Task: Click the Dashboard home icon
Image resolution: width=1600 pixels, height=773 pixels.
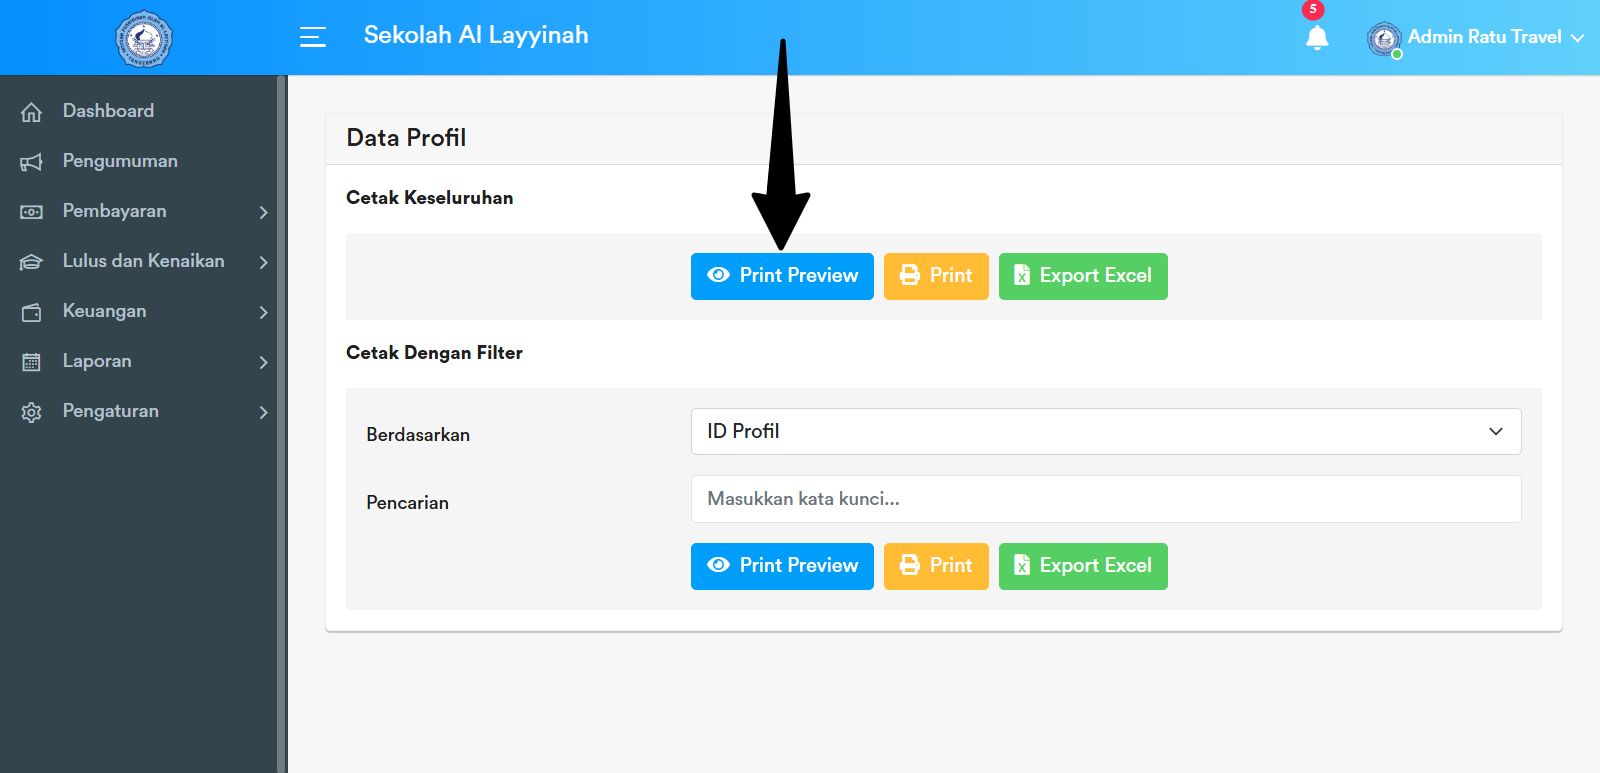Action: [x=32, y=112]
